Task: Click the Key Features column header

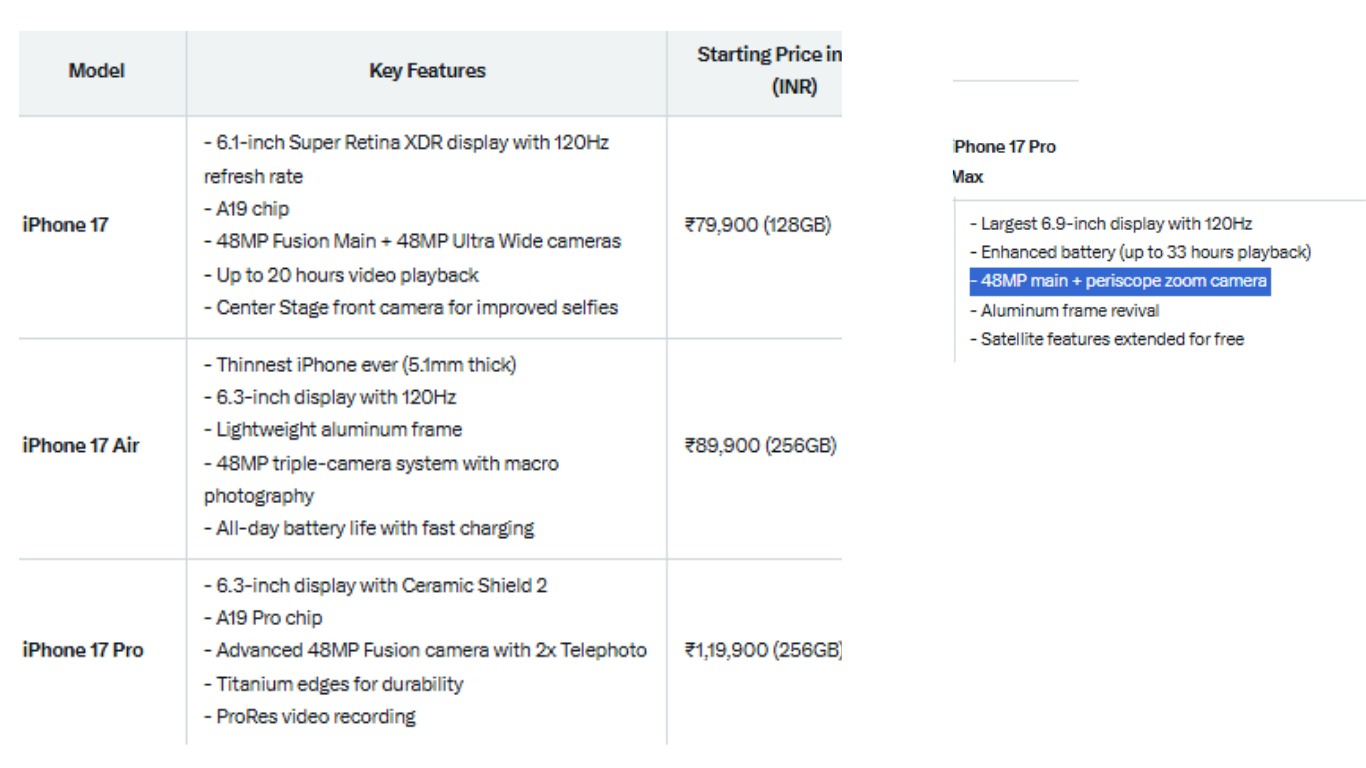Action: pyautogui.click(x=427, y=71)
